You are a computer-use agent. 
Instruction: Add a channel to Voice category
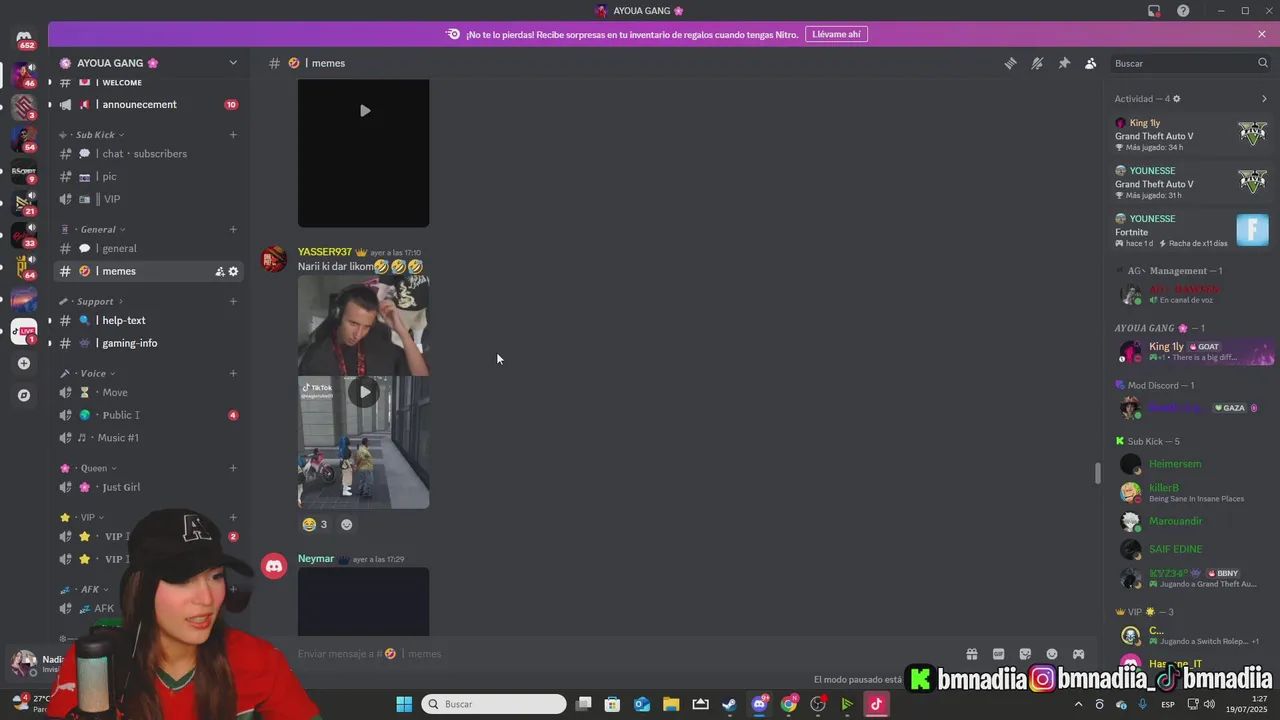[233, 374]
